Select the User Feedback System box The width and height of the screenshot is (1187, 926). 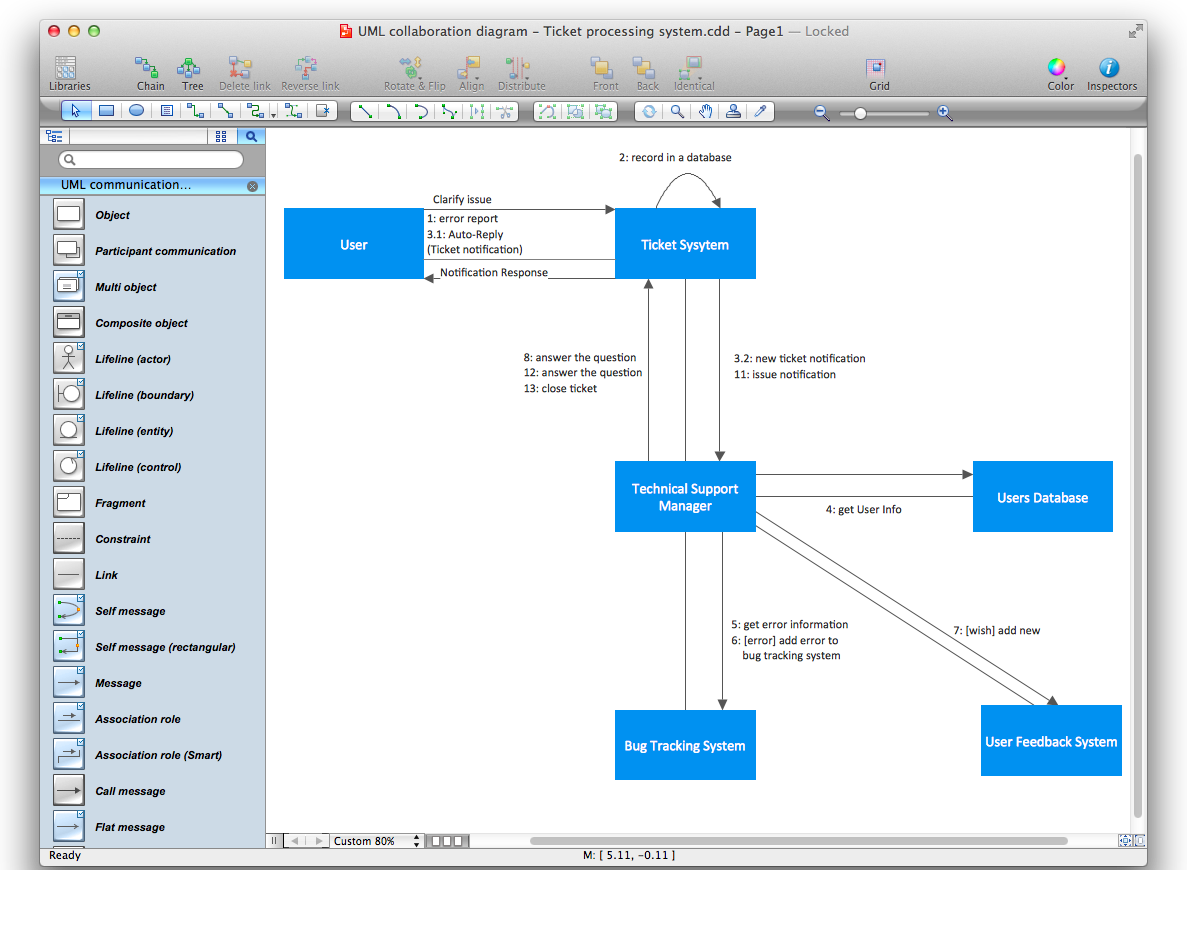click(x=1051, y=741)
